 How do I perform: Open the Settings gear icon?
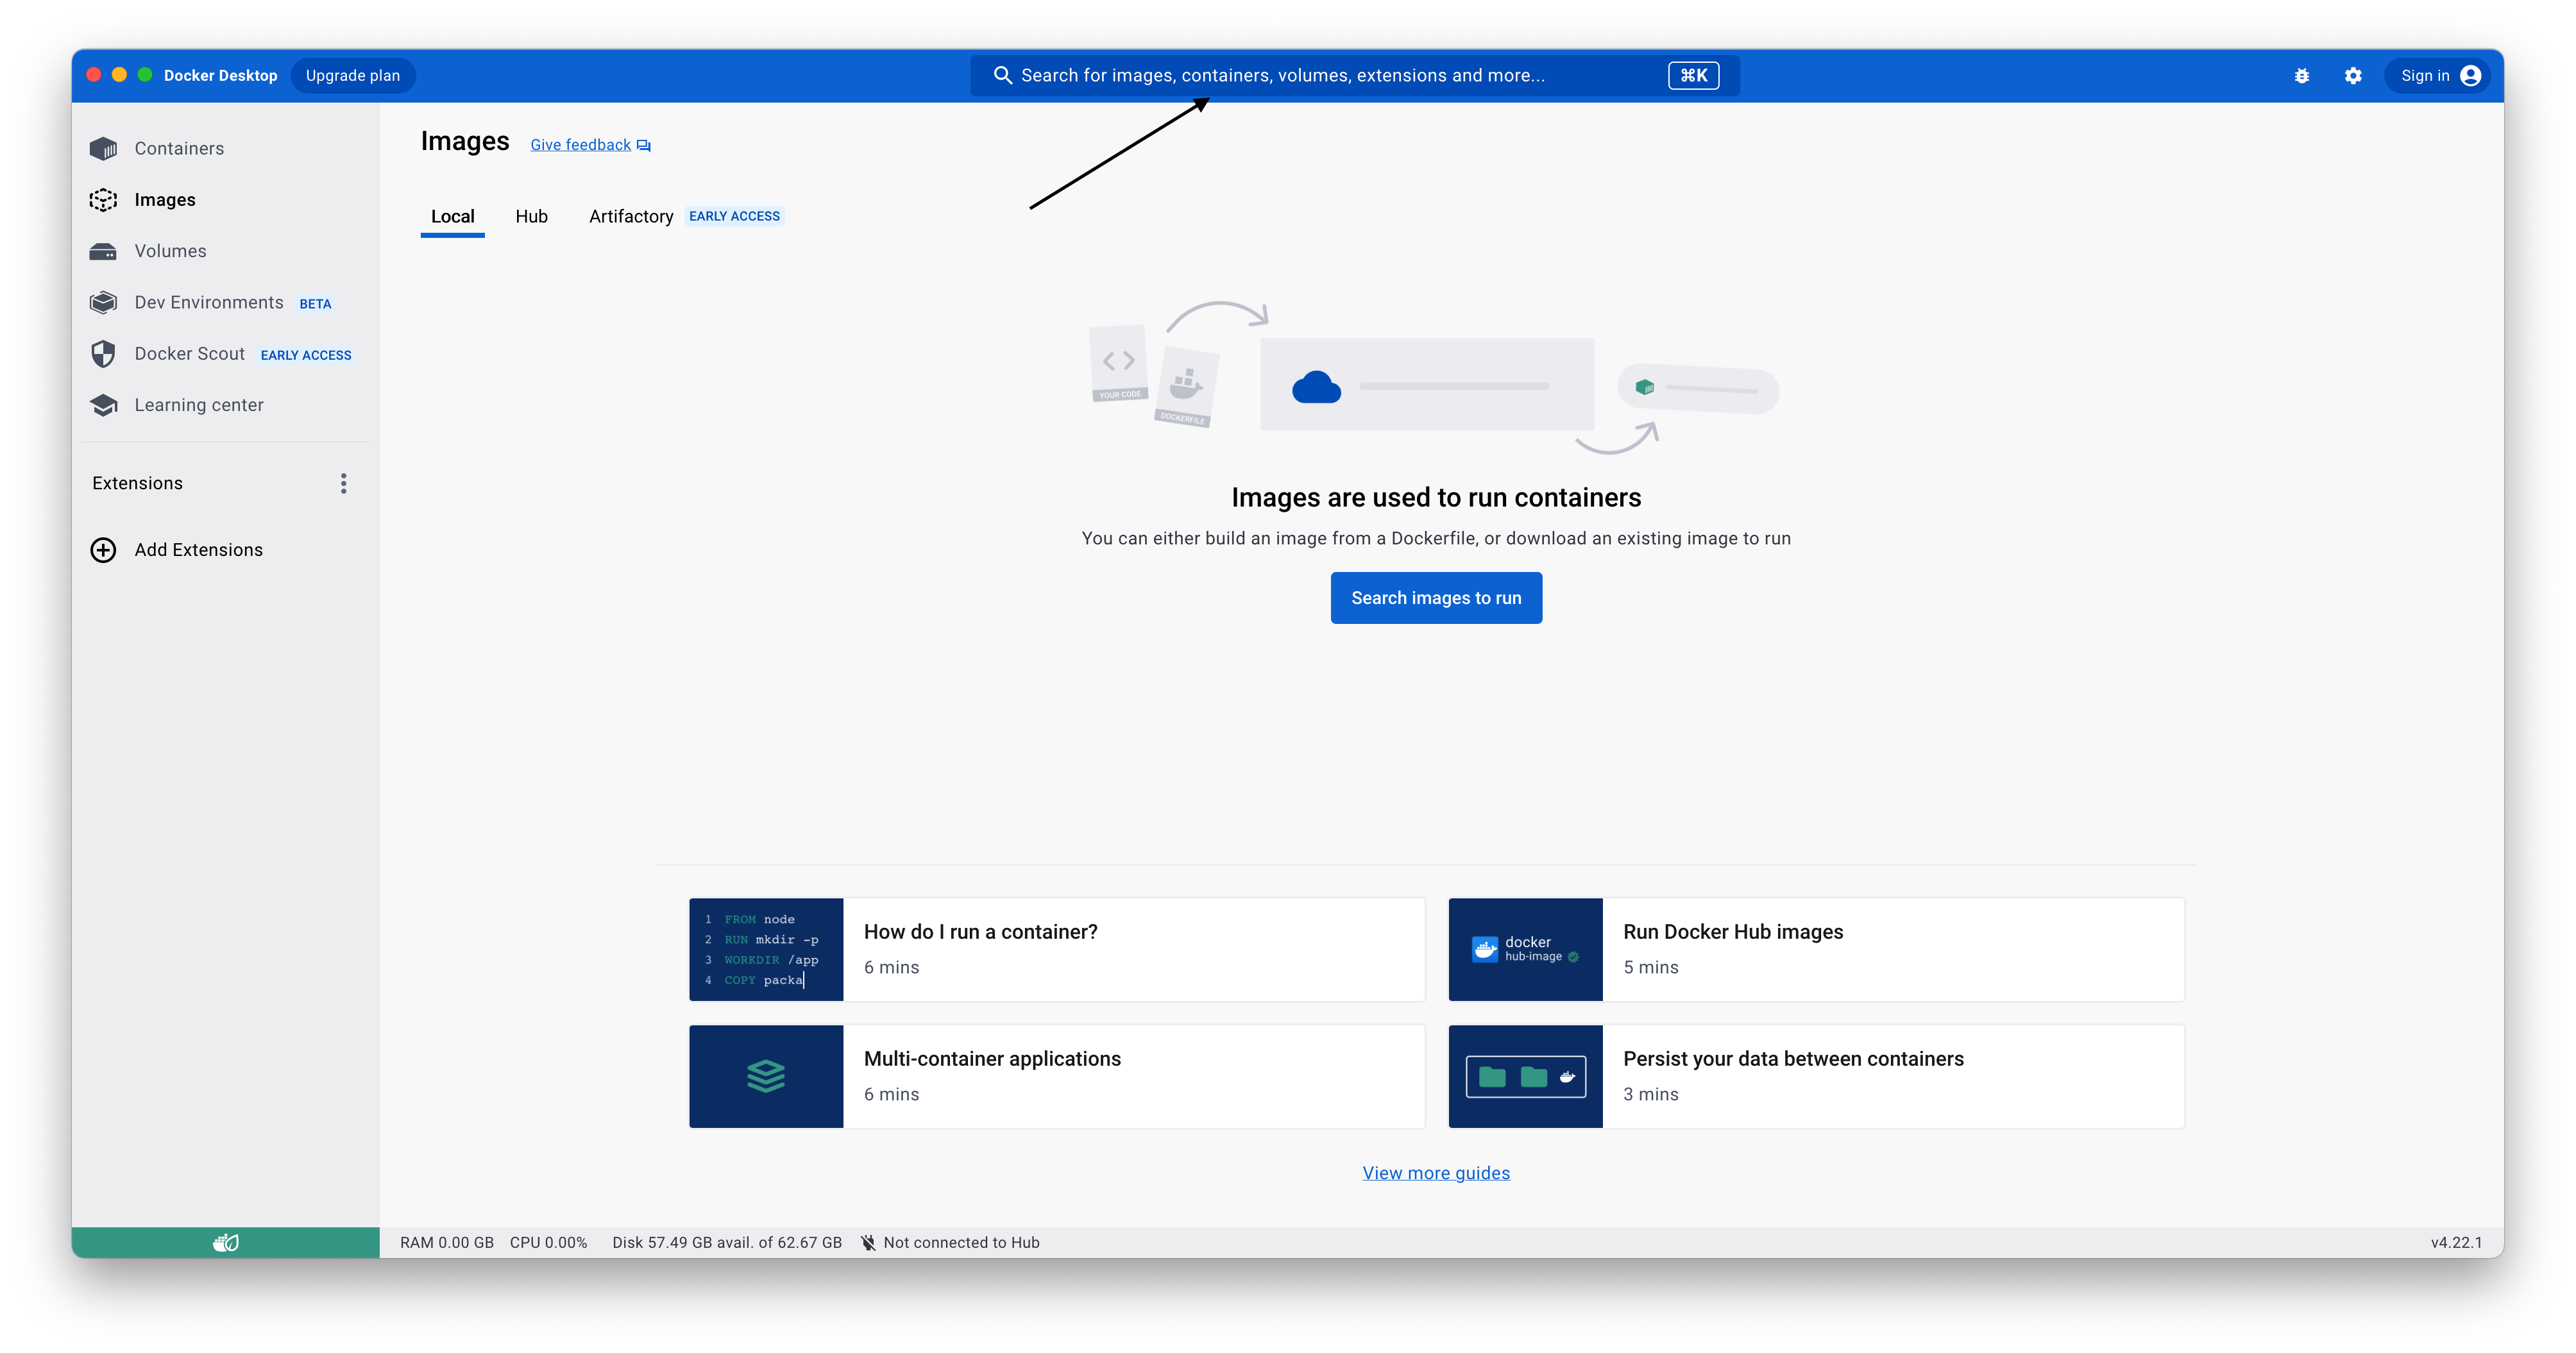pyautogui.click(x=2352, y=76)
